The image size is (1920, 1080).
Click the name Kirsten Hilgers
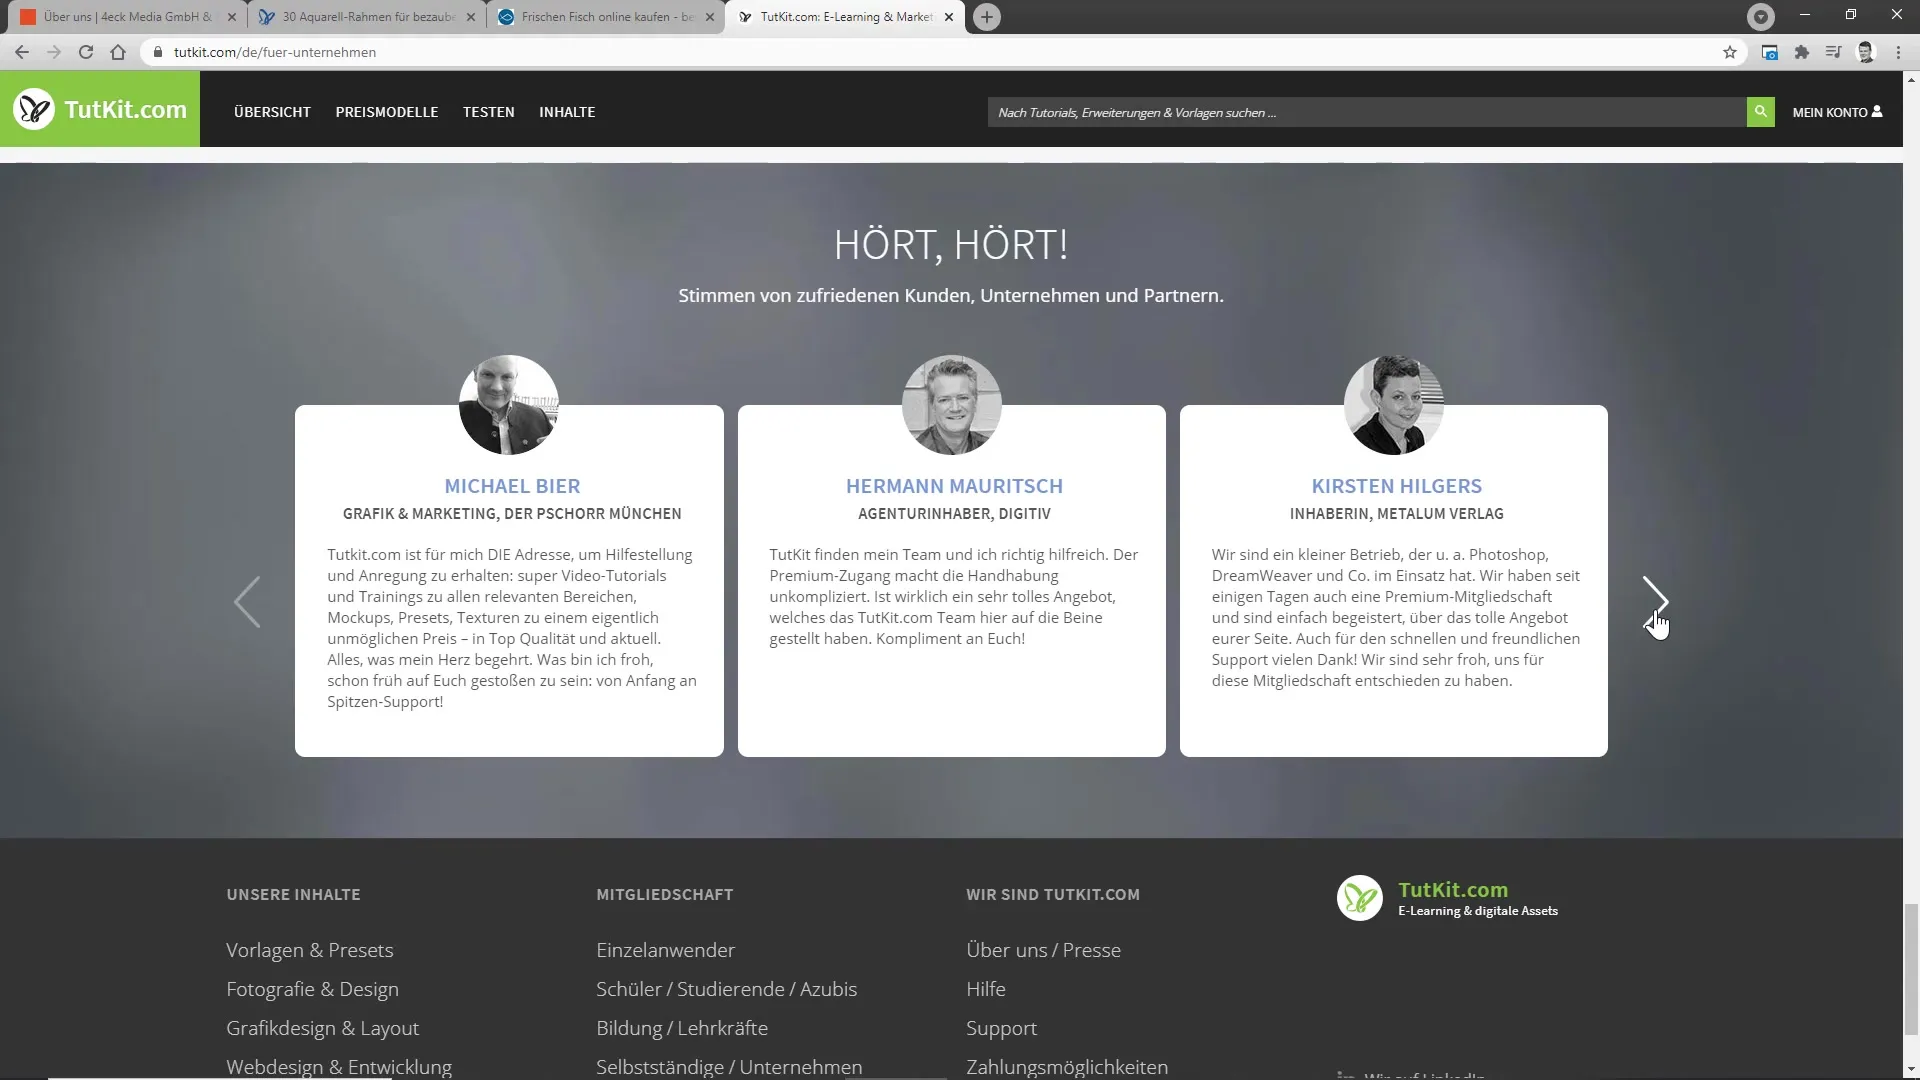(1396, 486)
